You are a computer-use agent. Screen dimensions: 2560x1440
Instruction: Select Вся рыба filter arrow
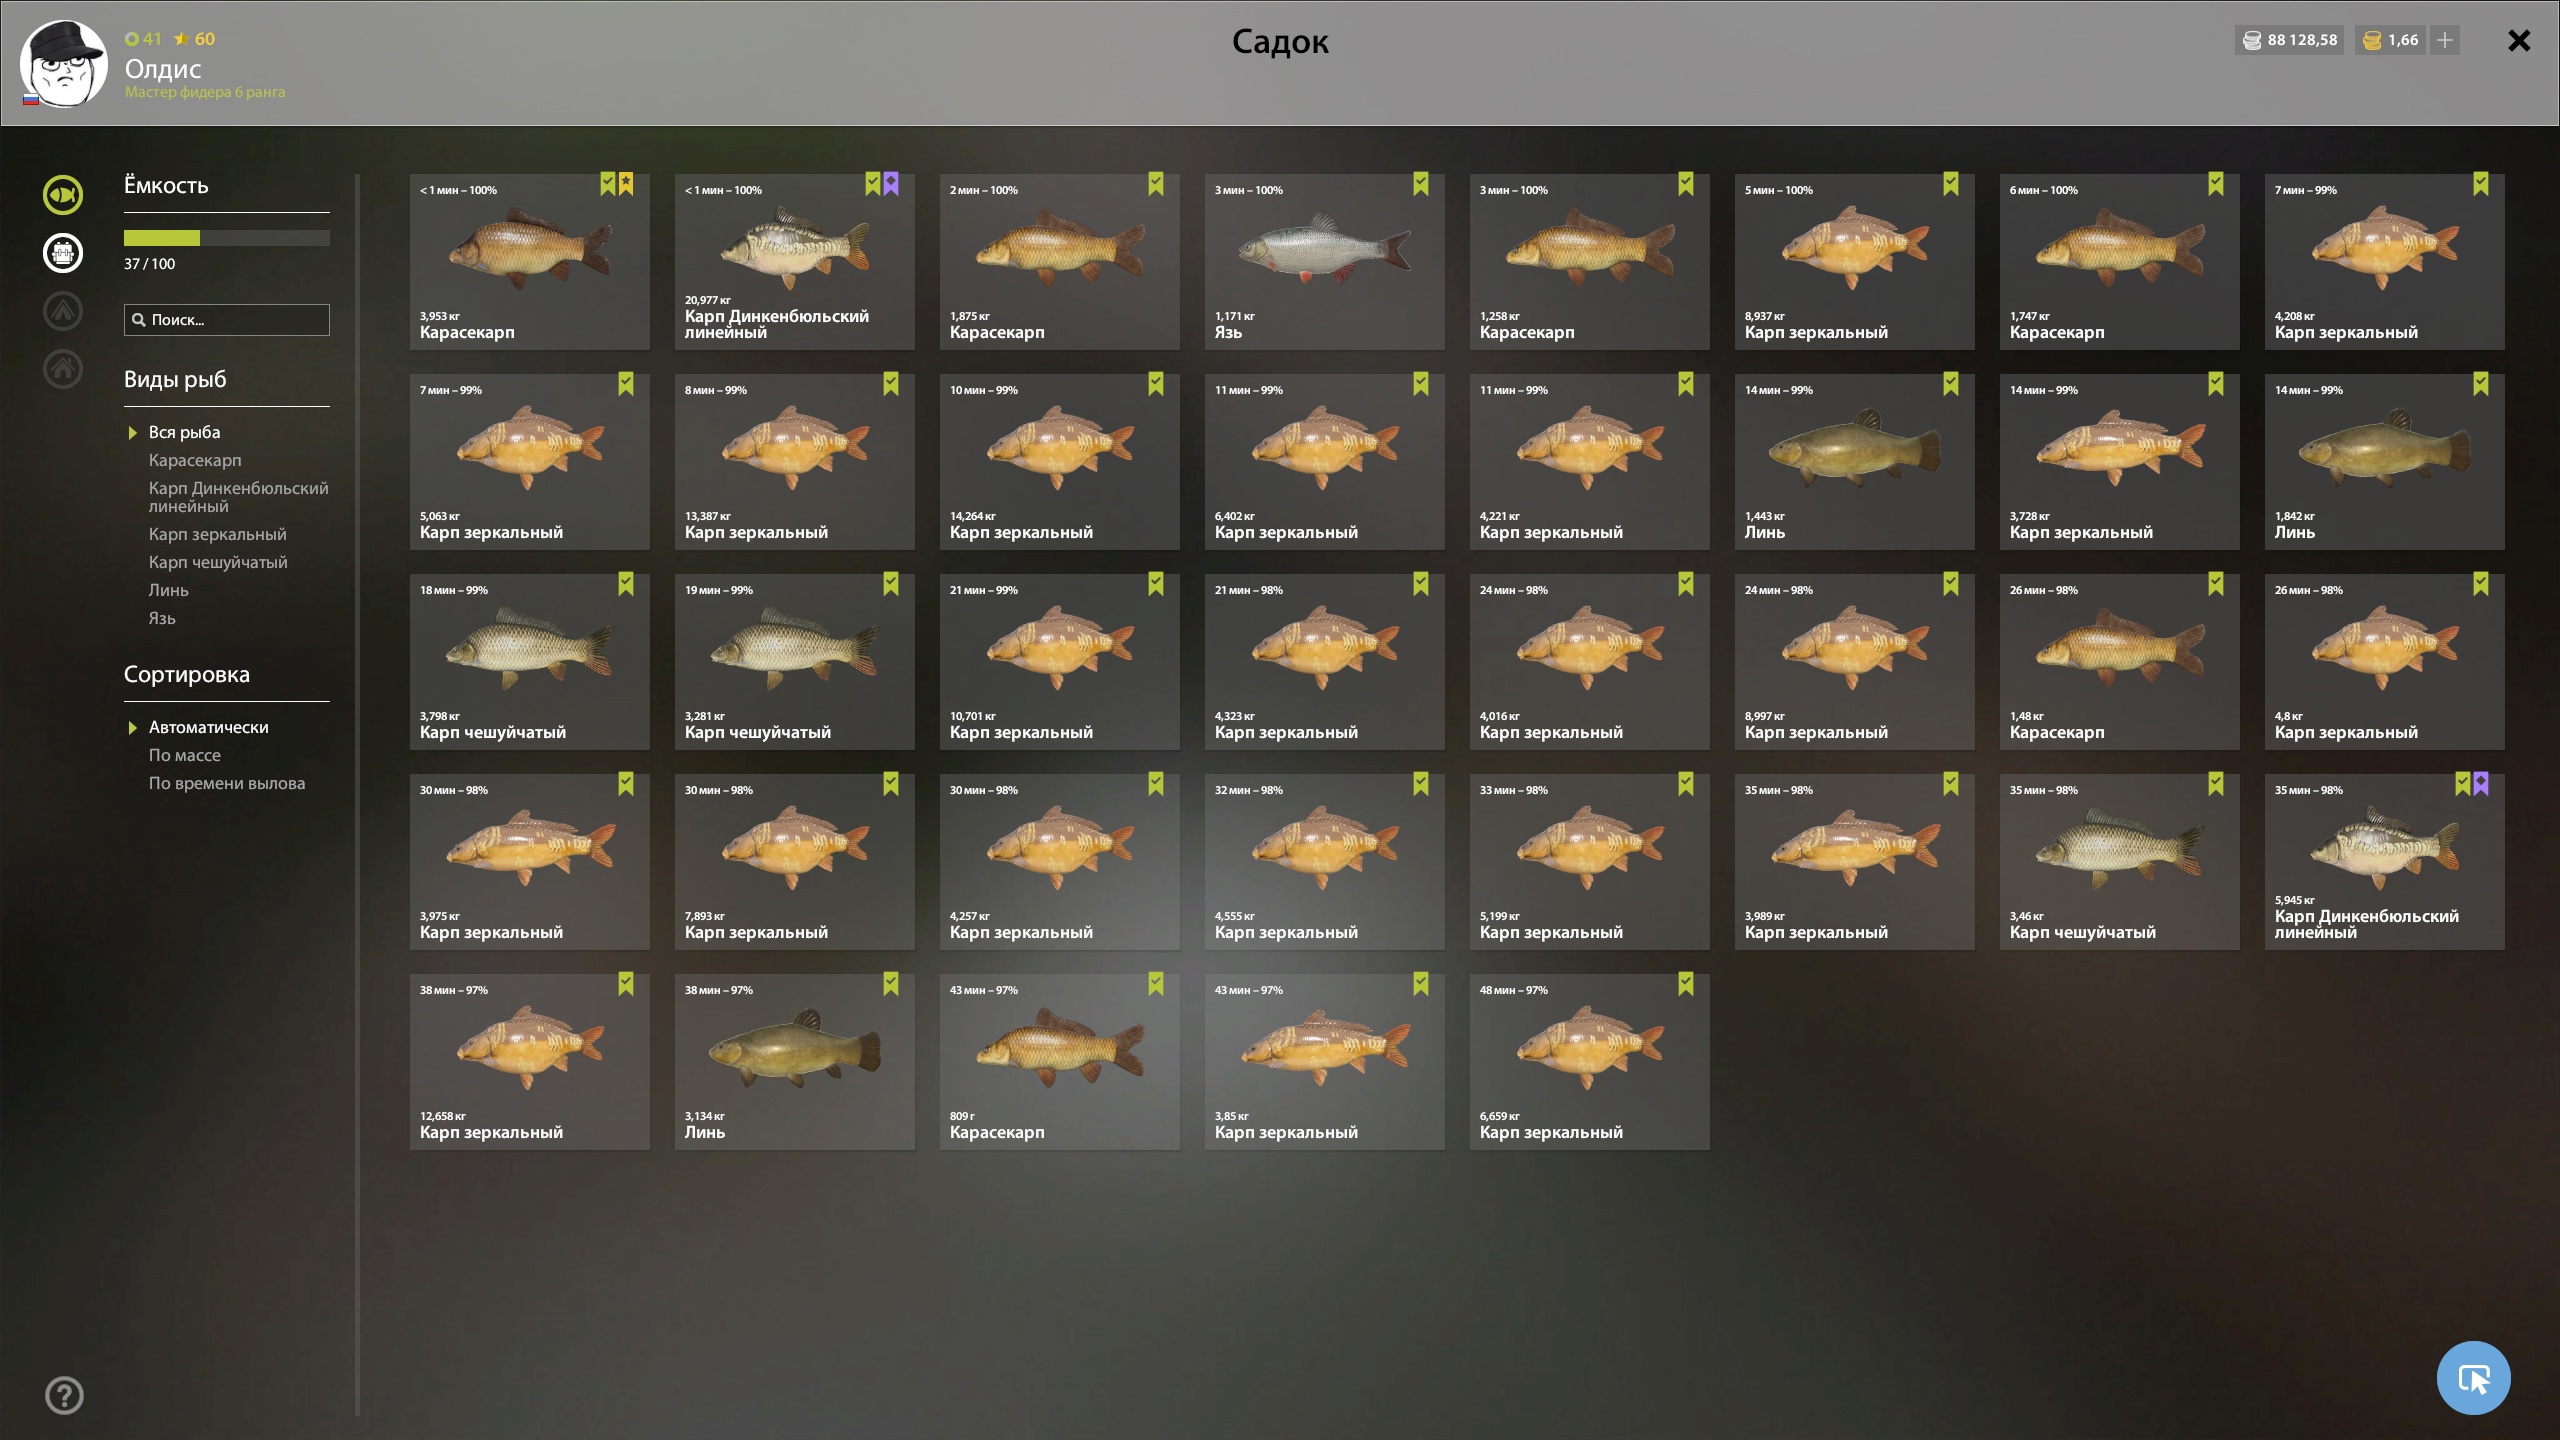point(132,433)
